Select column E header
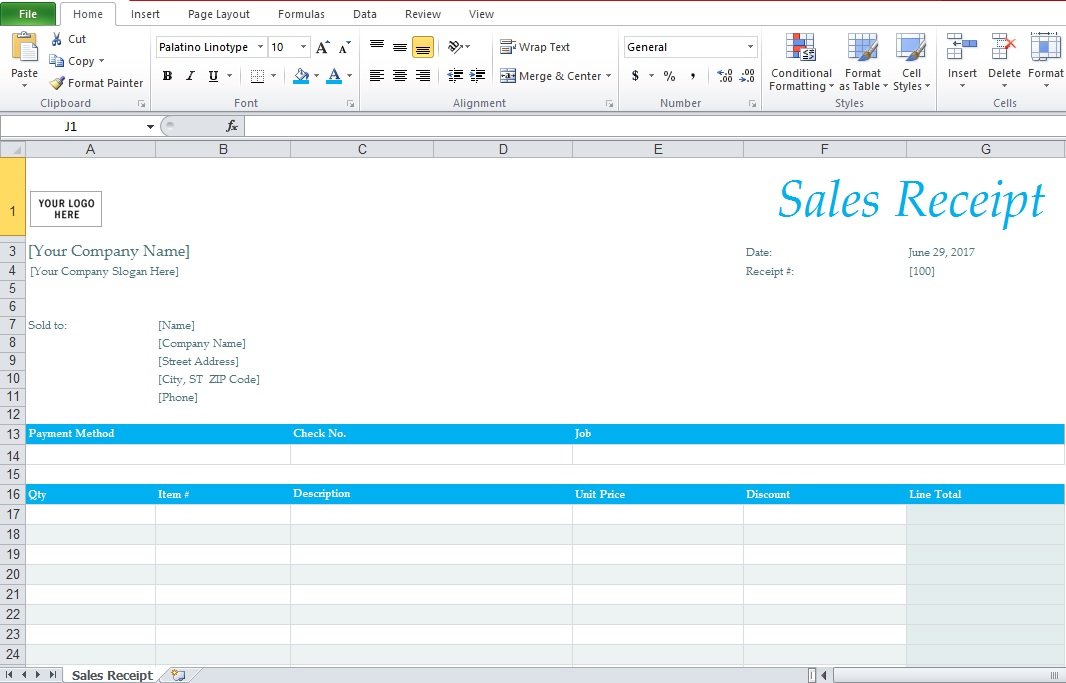Screen dimensions: 1066x683 coord(657,149)
